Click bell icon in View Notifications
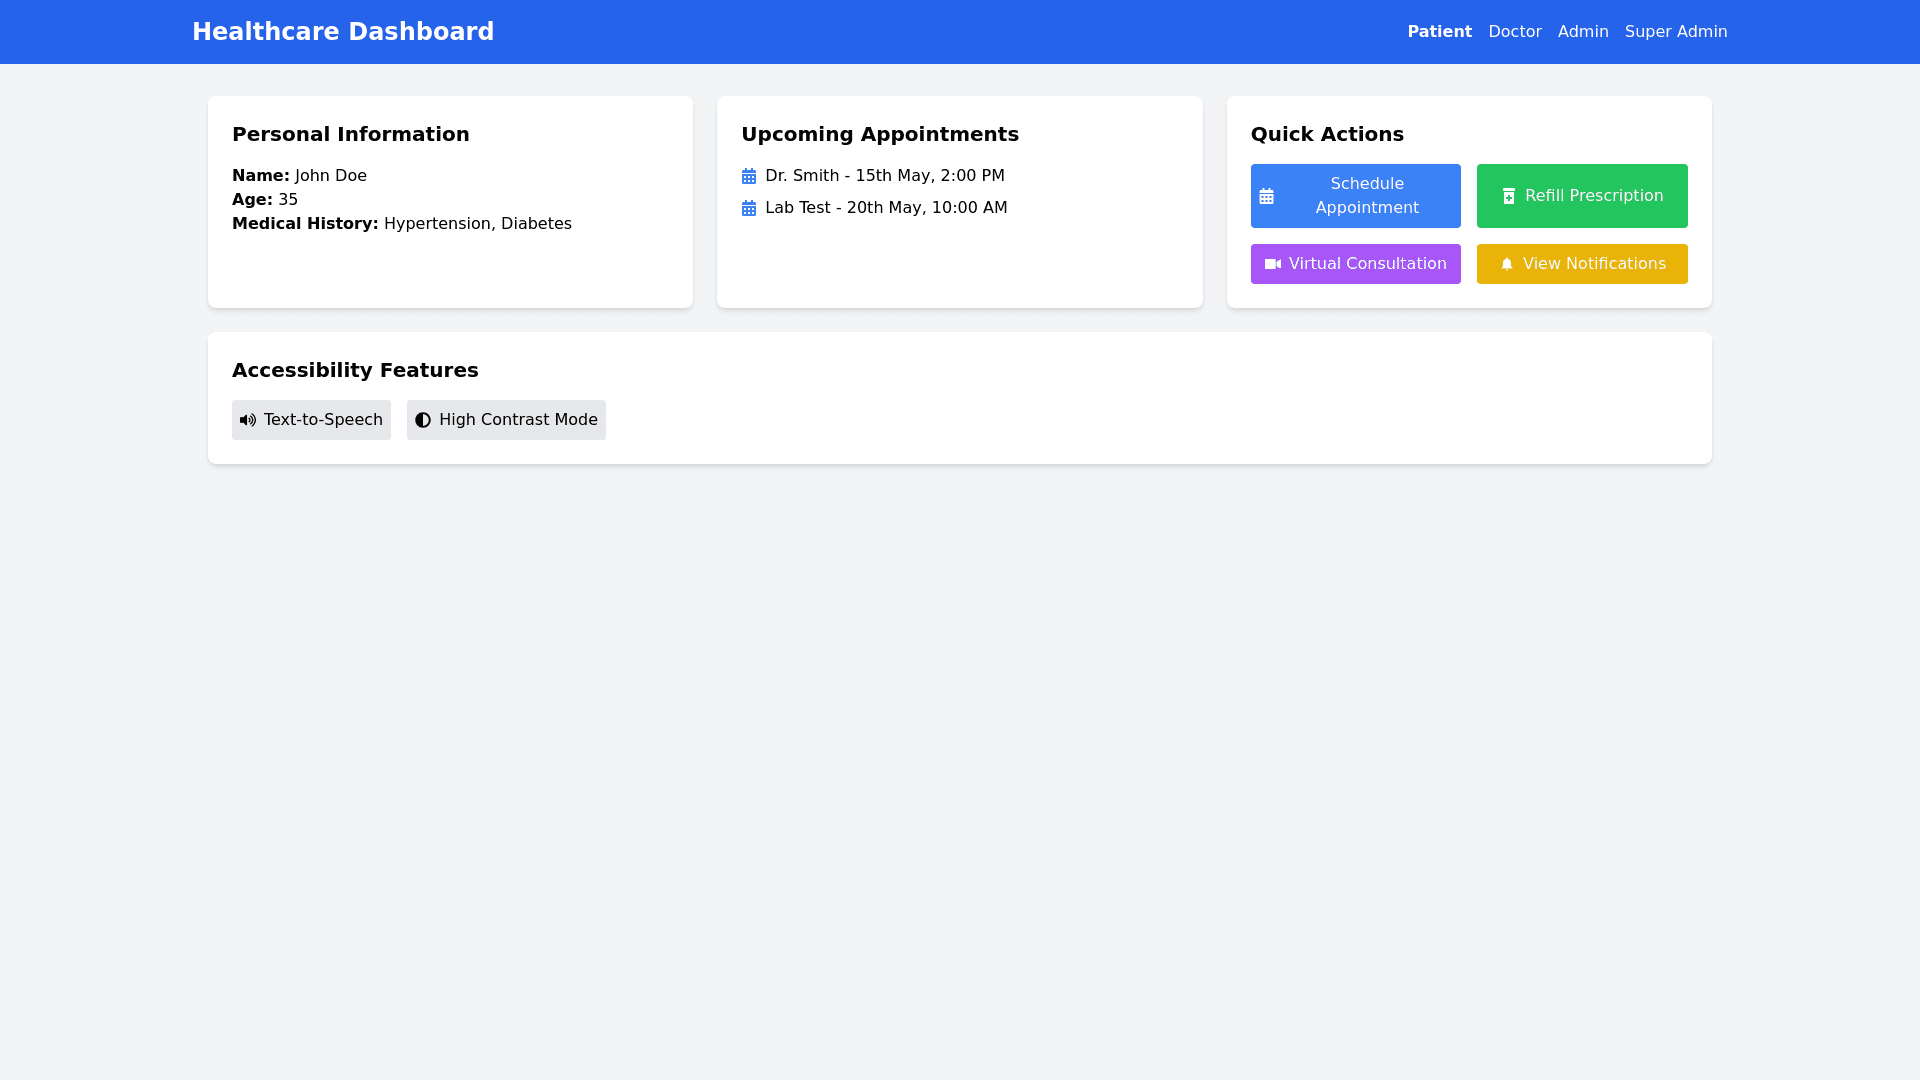 tap(1507, 264)
